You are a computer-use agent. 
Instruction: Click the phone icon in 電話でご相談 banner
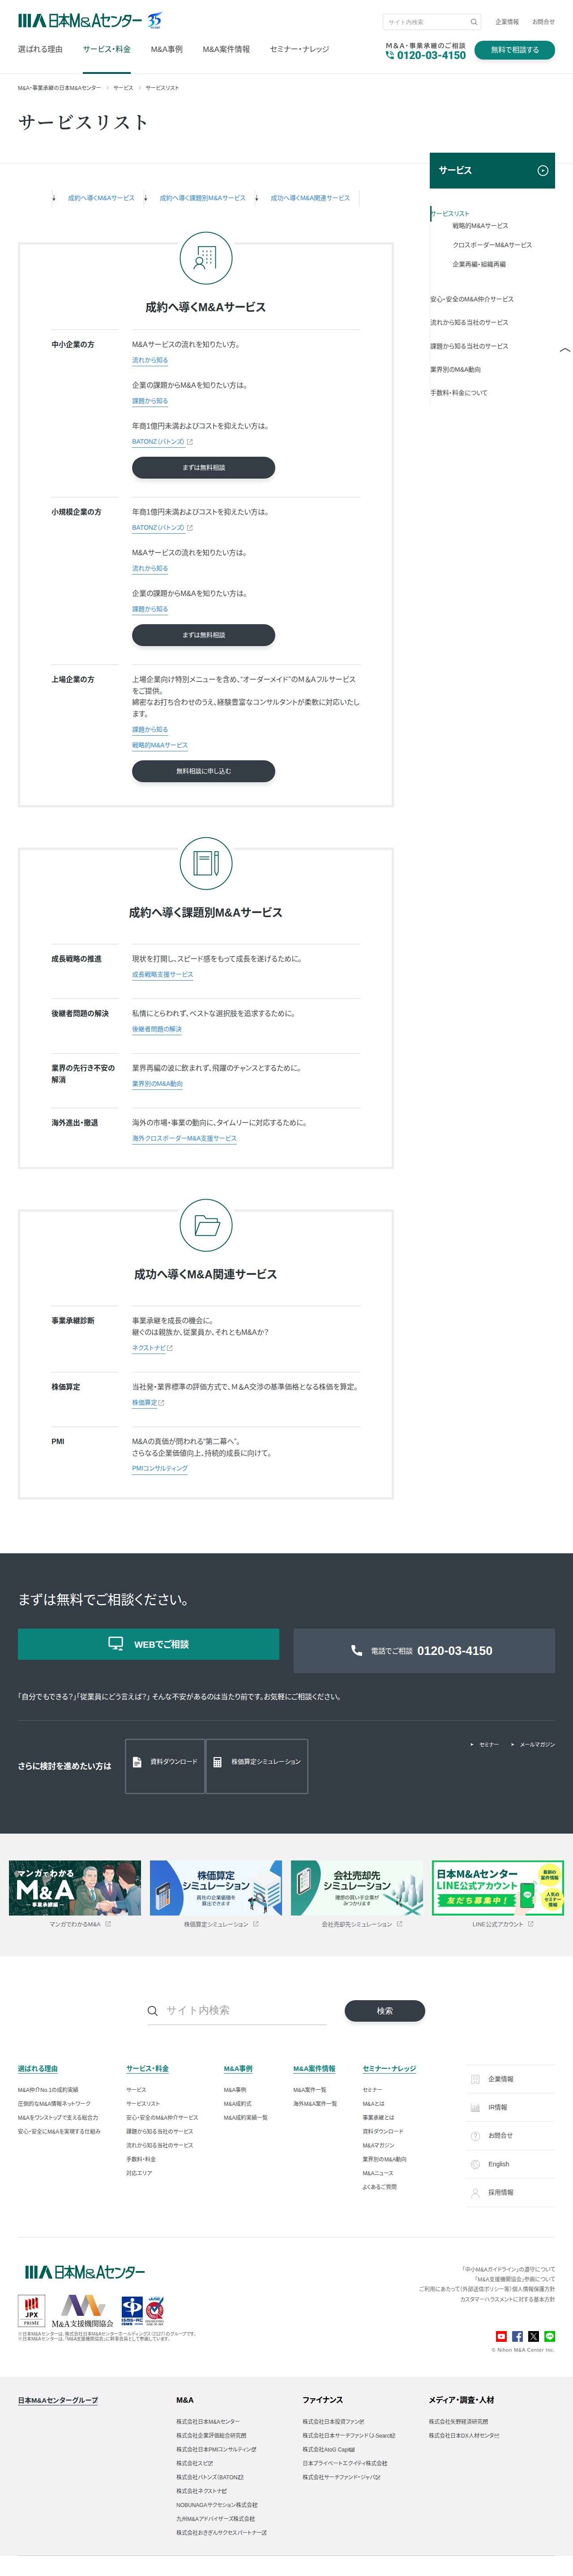click(357, 1651)
